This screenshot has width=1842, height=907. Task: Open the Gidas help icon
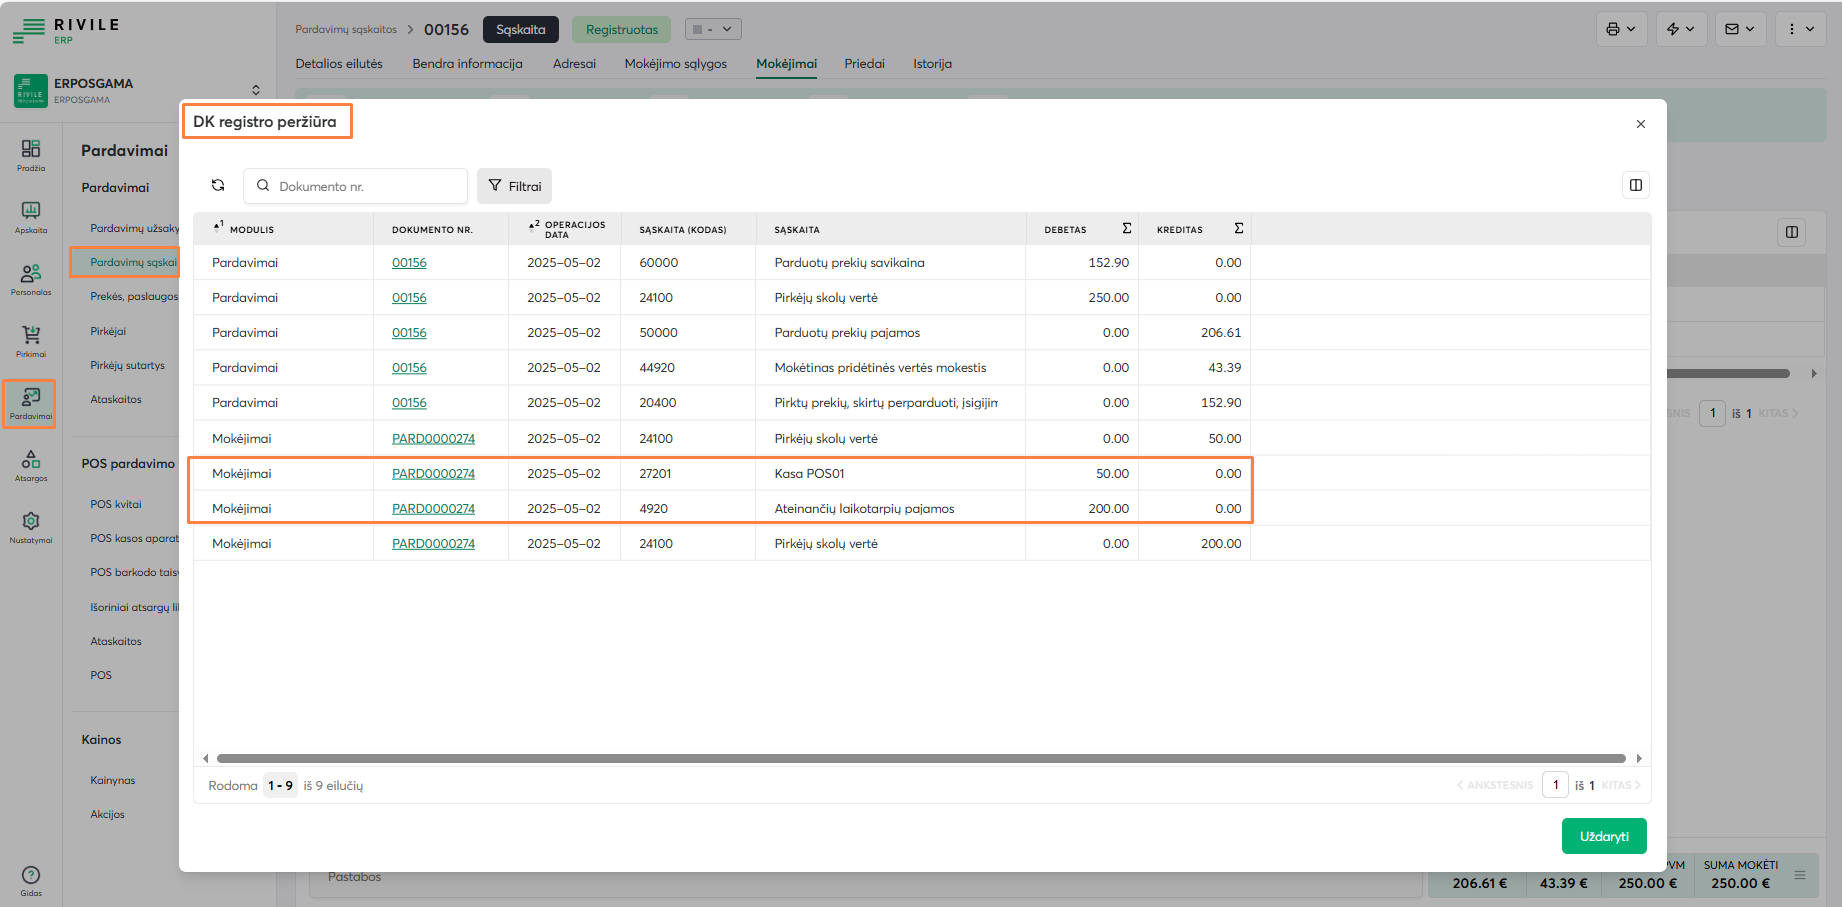(x=31, y=879)
